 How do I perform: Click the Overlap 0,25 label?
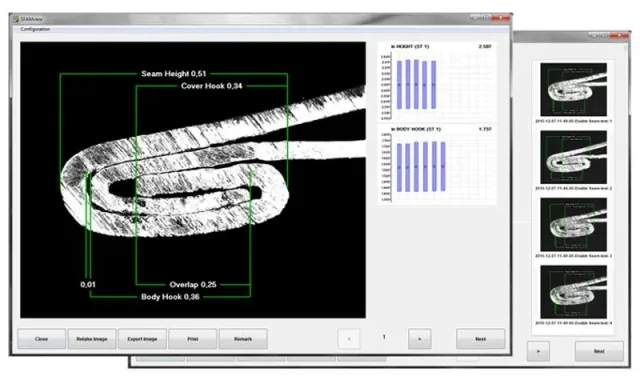[193, 284]
